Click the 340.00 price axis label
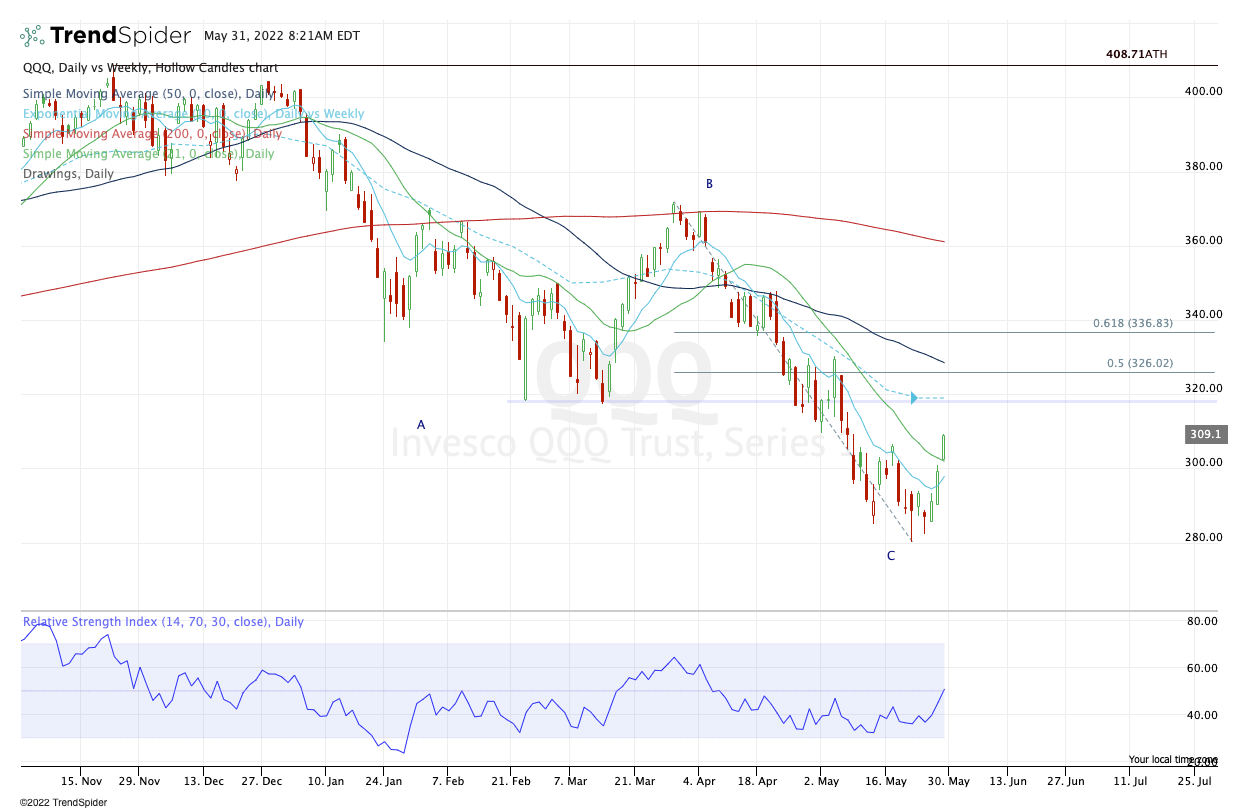This screenshot has width=1248, height=812. (x=1203, y=314)
